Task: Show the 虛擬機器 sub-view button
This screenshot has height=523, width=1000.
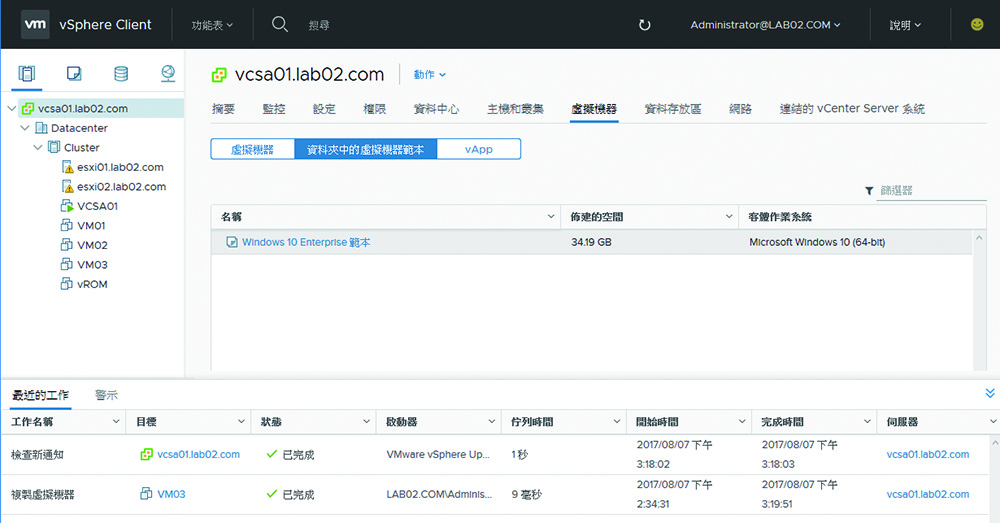Action: [x=253, y=149]
